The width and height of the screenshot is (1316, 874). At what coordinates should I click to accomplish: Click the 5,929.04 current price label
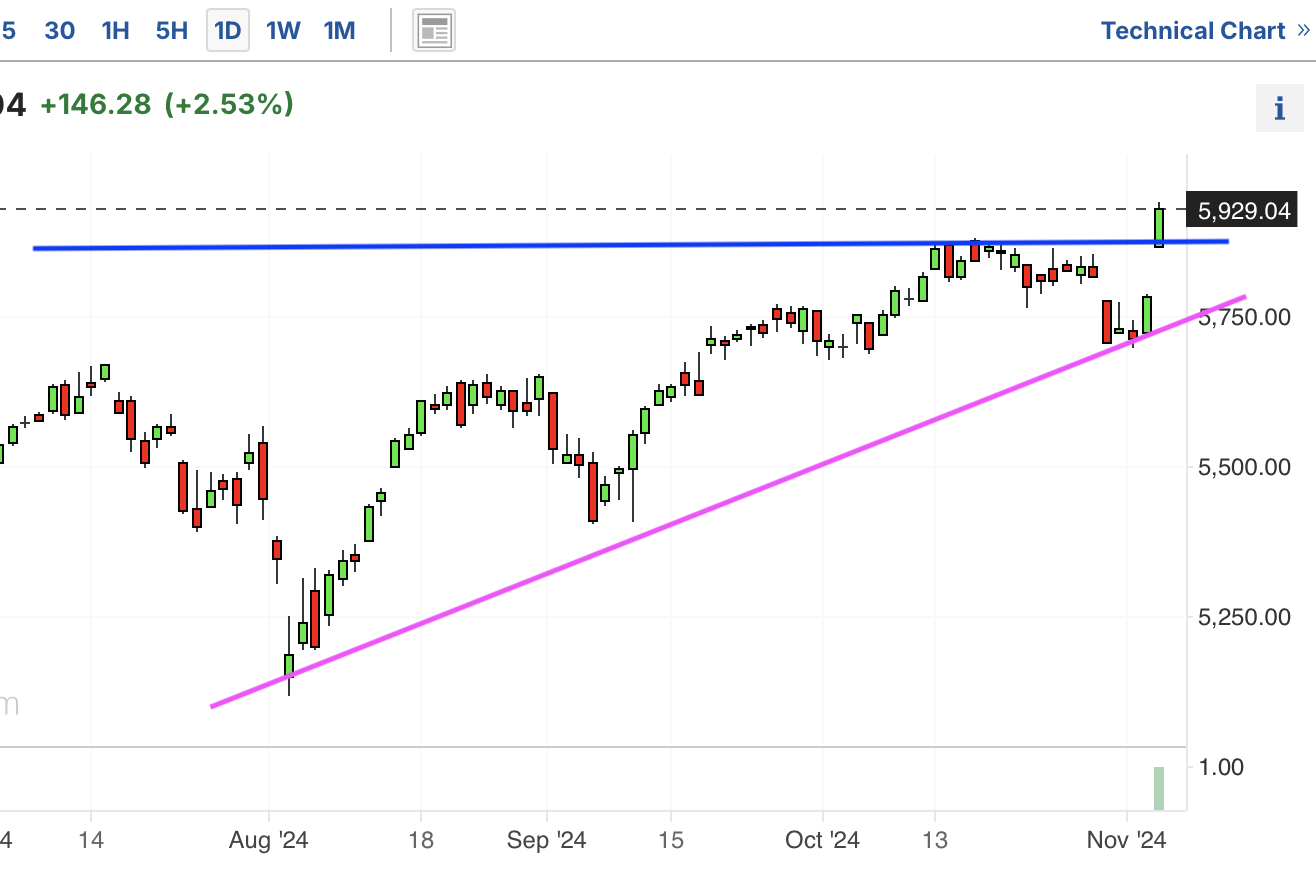[1240, 211]
